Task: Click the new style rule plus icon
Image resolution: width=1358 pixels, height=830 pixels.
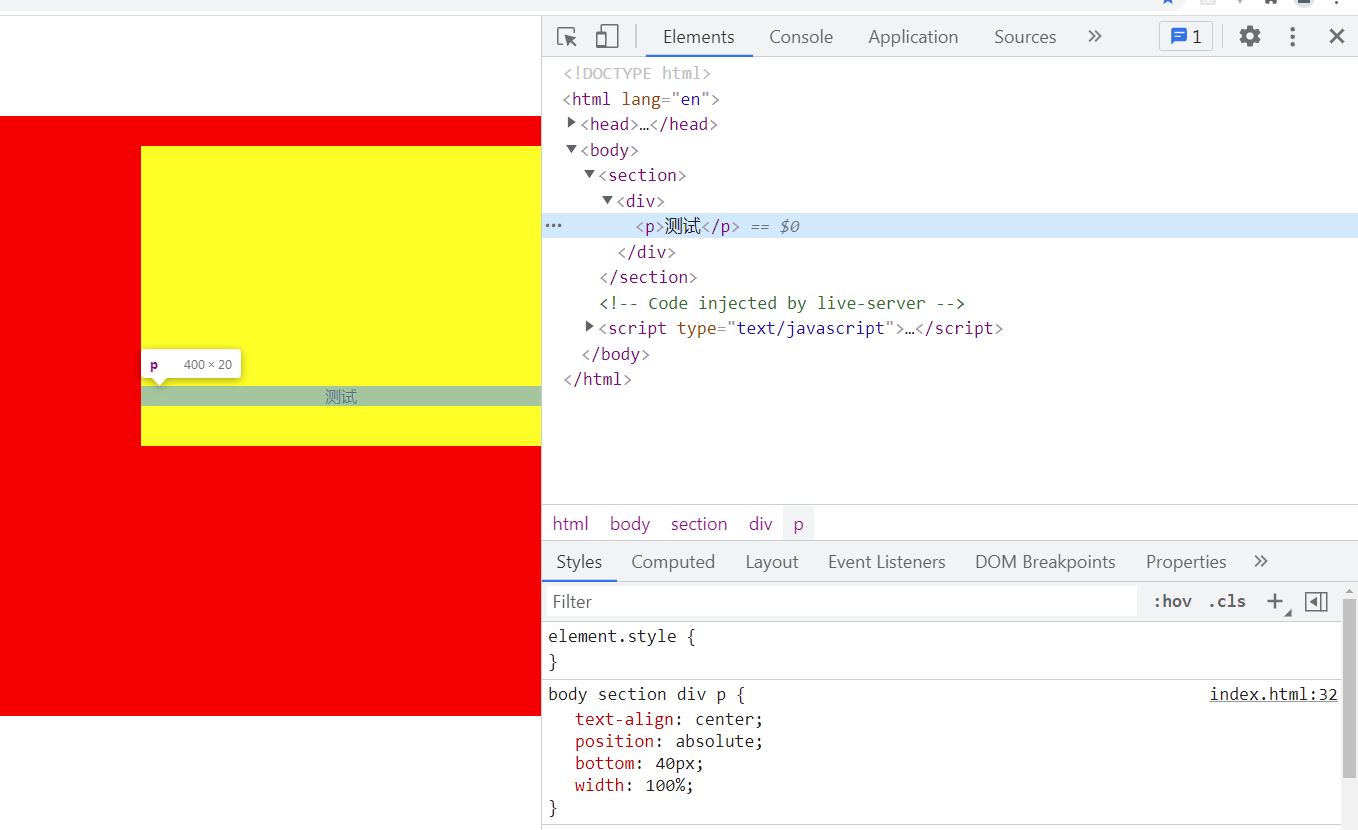Action: click(1275, 601)
